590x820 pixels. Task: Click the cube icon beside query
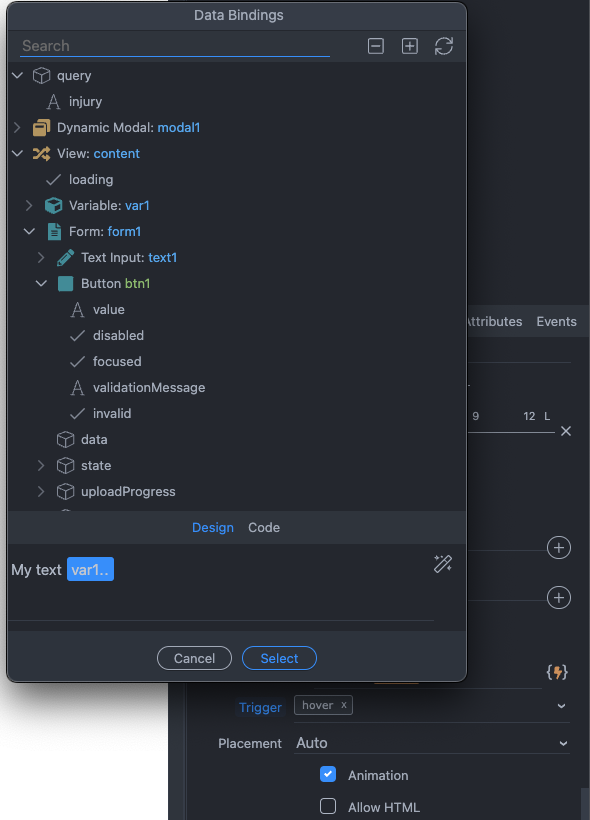(40, 75)
